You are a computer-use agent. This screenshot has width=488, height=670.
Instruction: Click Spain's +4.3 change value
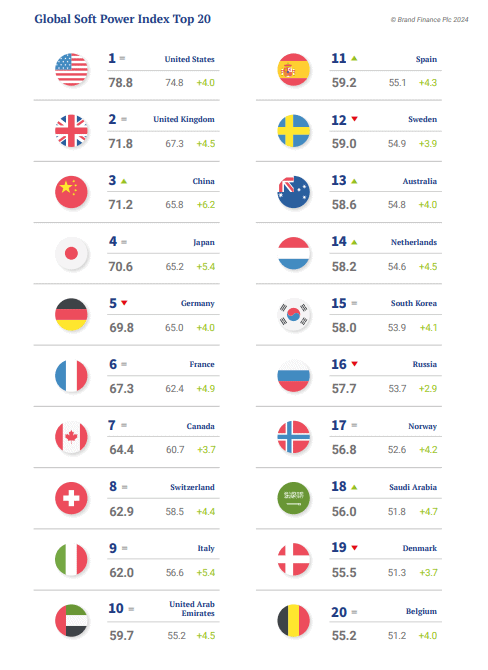[x=428, y=82]
